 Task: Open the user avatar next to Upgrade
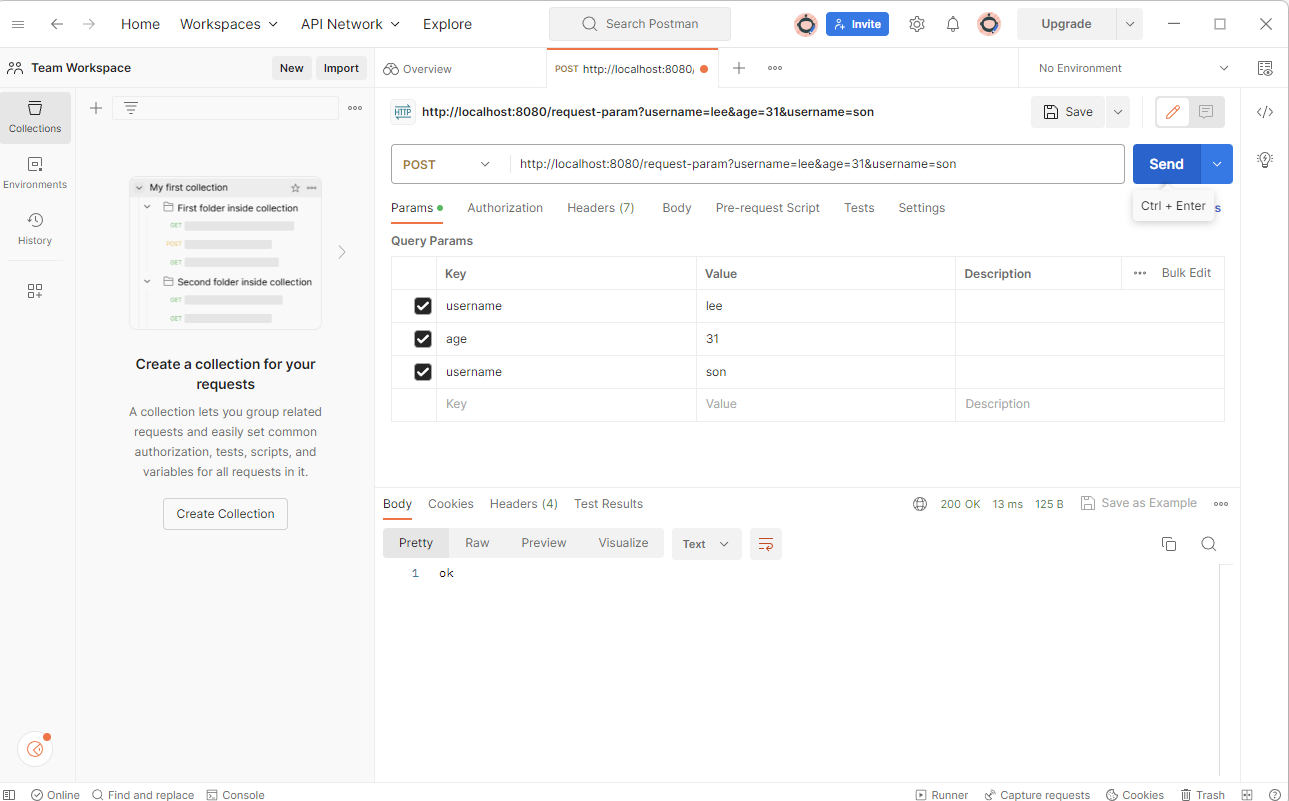coord(989,24)
